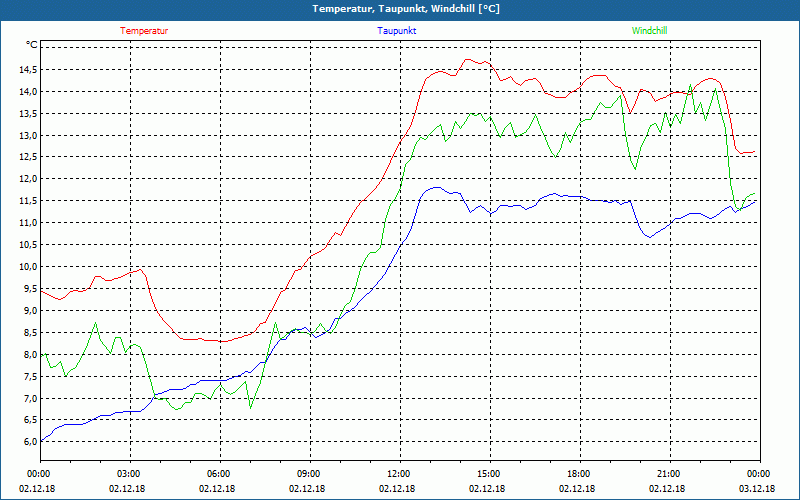
Task: Click the 02.12.18 date under 12:00
Action: tap(397, 488)
